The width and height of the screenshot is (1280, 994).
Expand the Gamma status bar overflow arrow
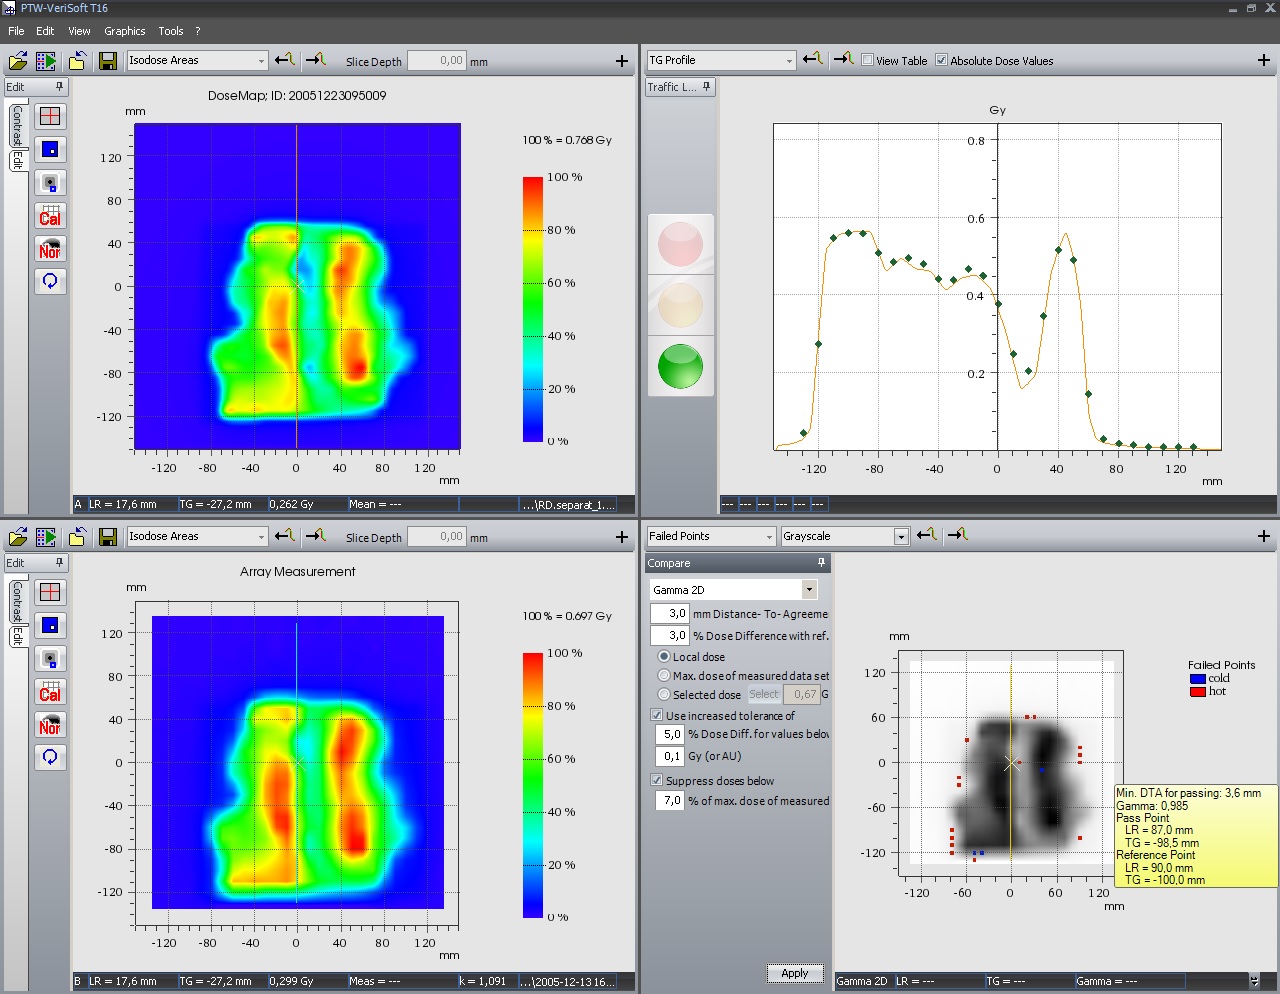(1254, 981)
